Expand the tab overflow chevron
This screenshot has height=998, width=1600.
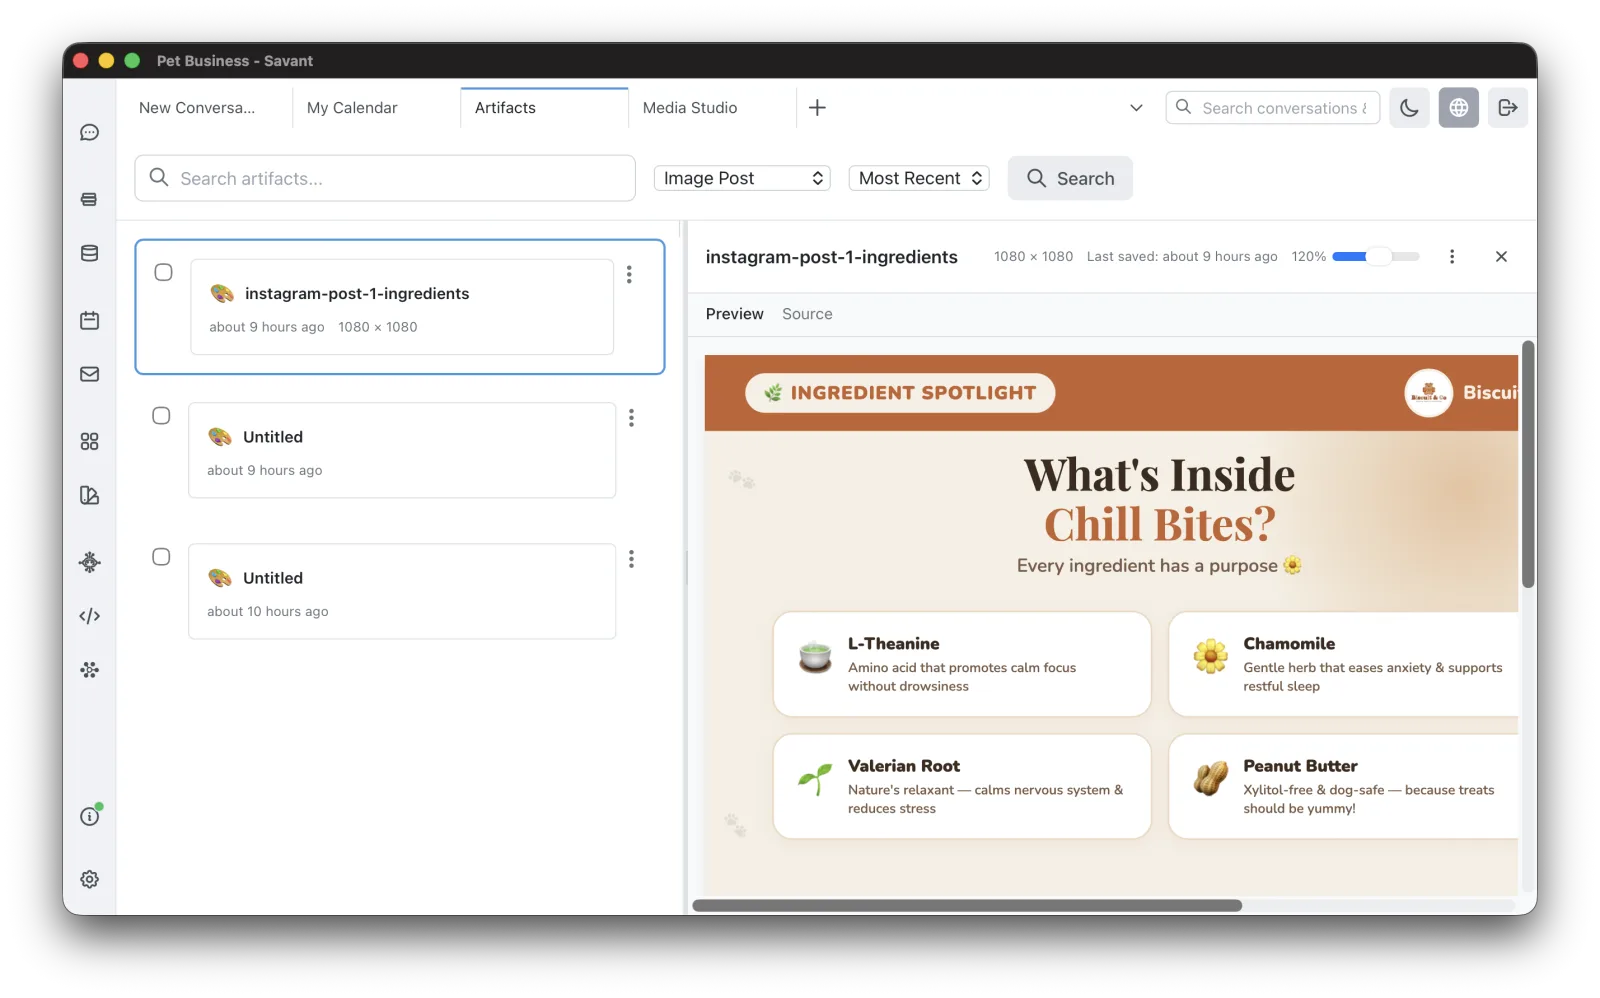pos(1136,108)
